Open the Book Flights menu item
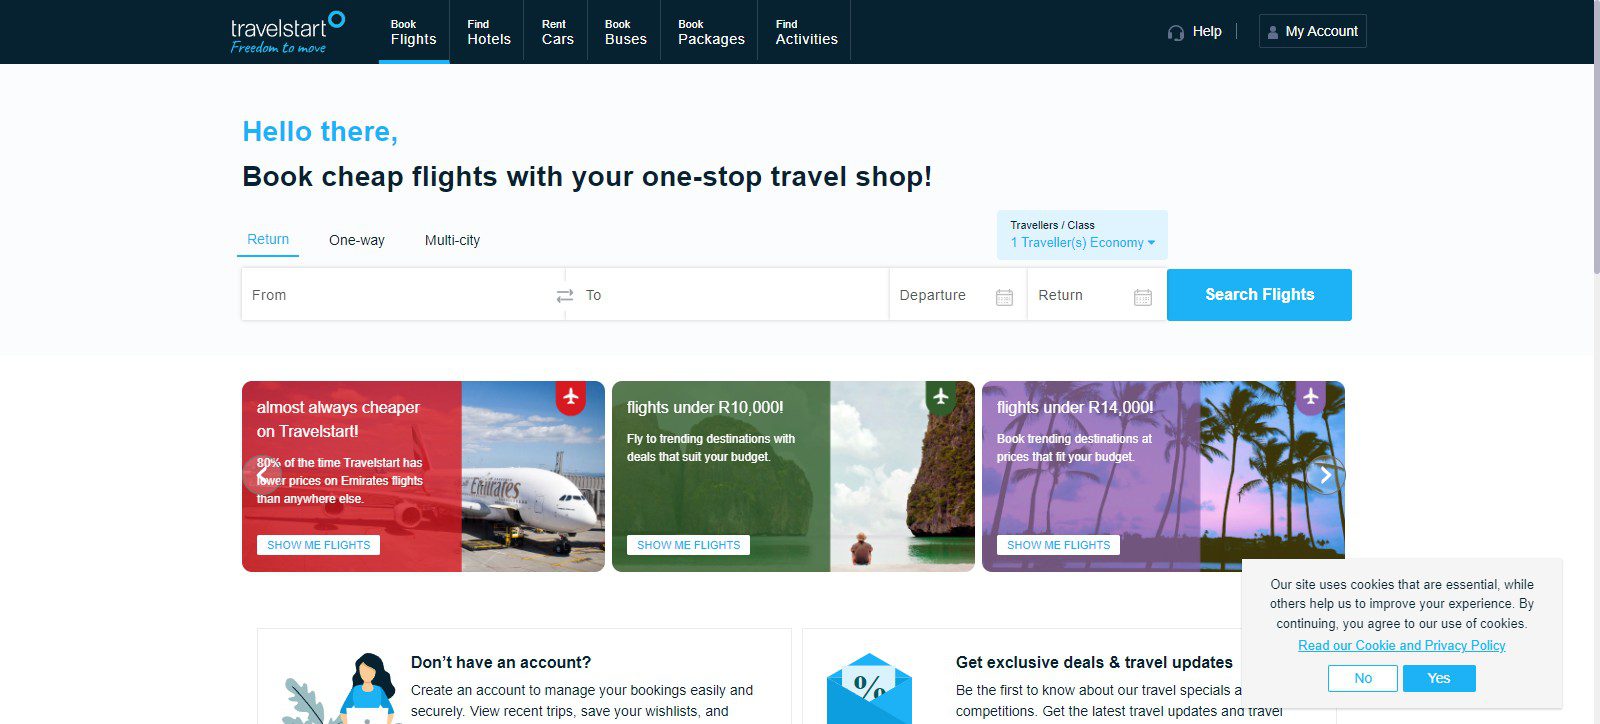Image resolution: width=1600 pixels, height=724 pixels. tap(414, 32)
